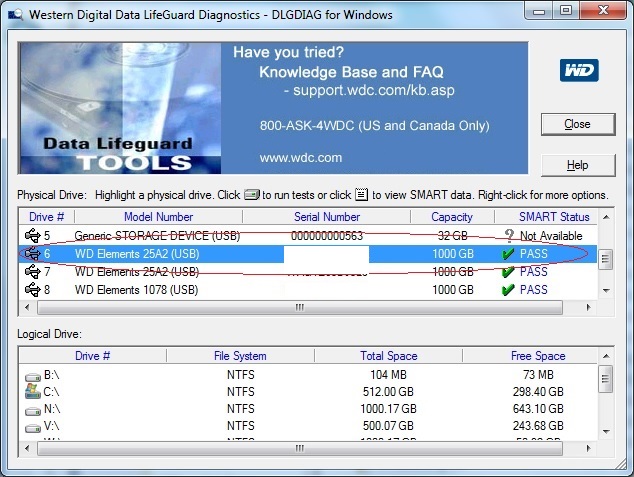Click the USB icon for drive 5
This screenshot has width=634, height=477.
(x=33, y=235)
